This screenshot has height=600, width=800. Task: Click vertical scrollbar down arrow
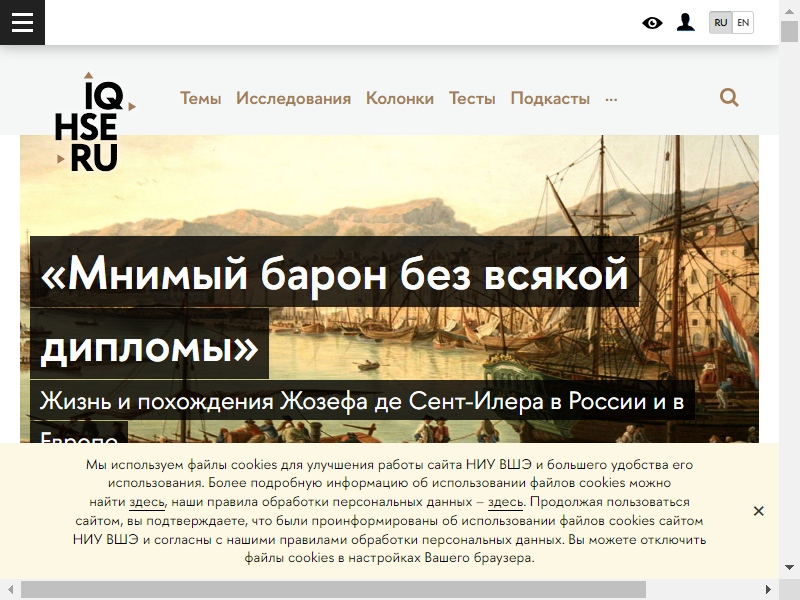[x=789, y=567]
